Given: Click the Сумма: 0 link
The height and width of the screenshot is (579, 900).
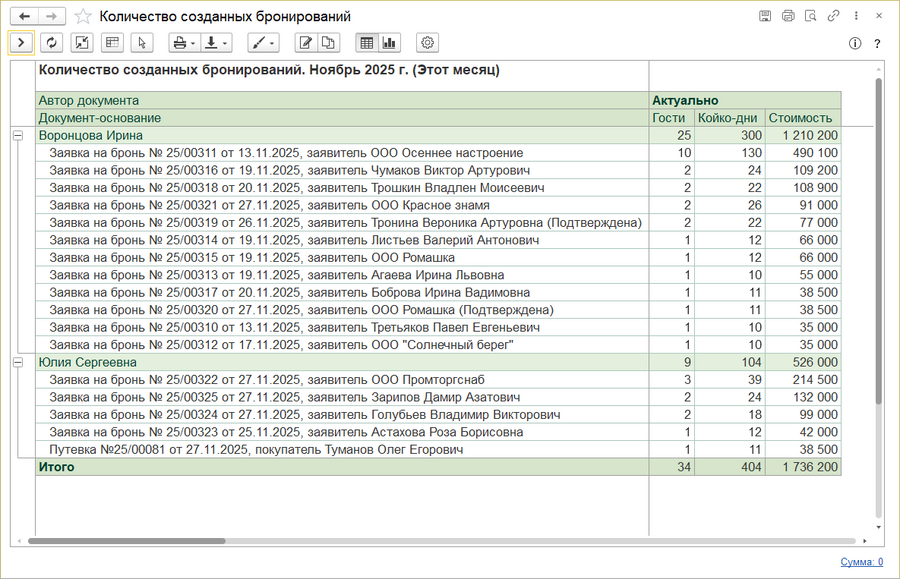Looking at the screenshot, I should (861, 562).
